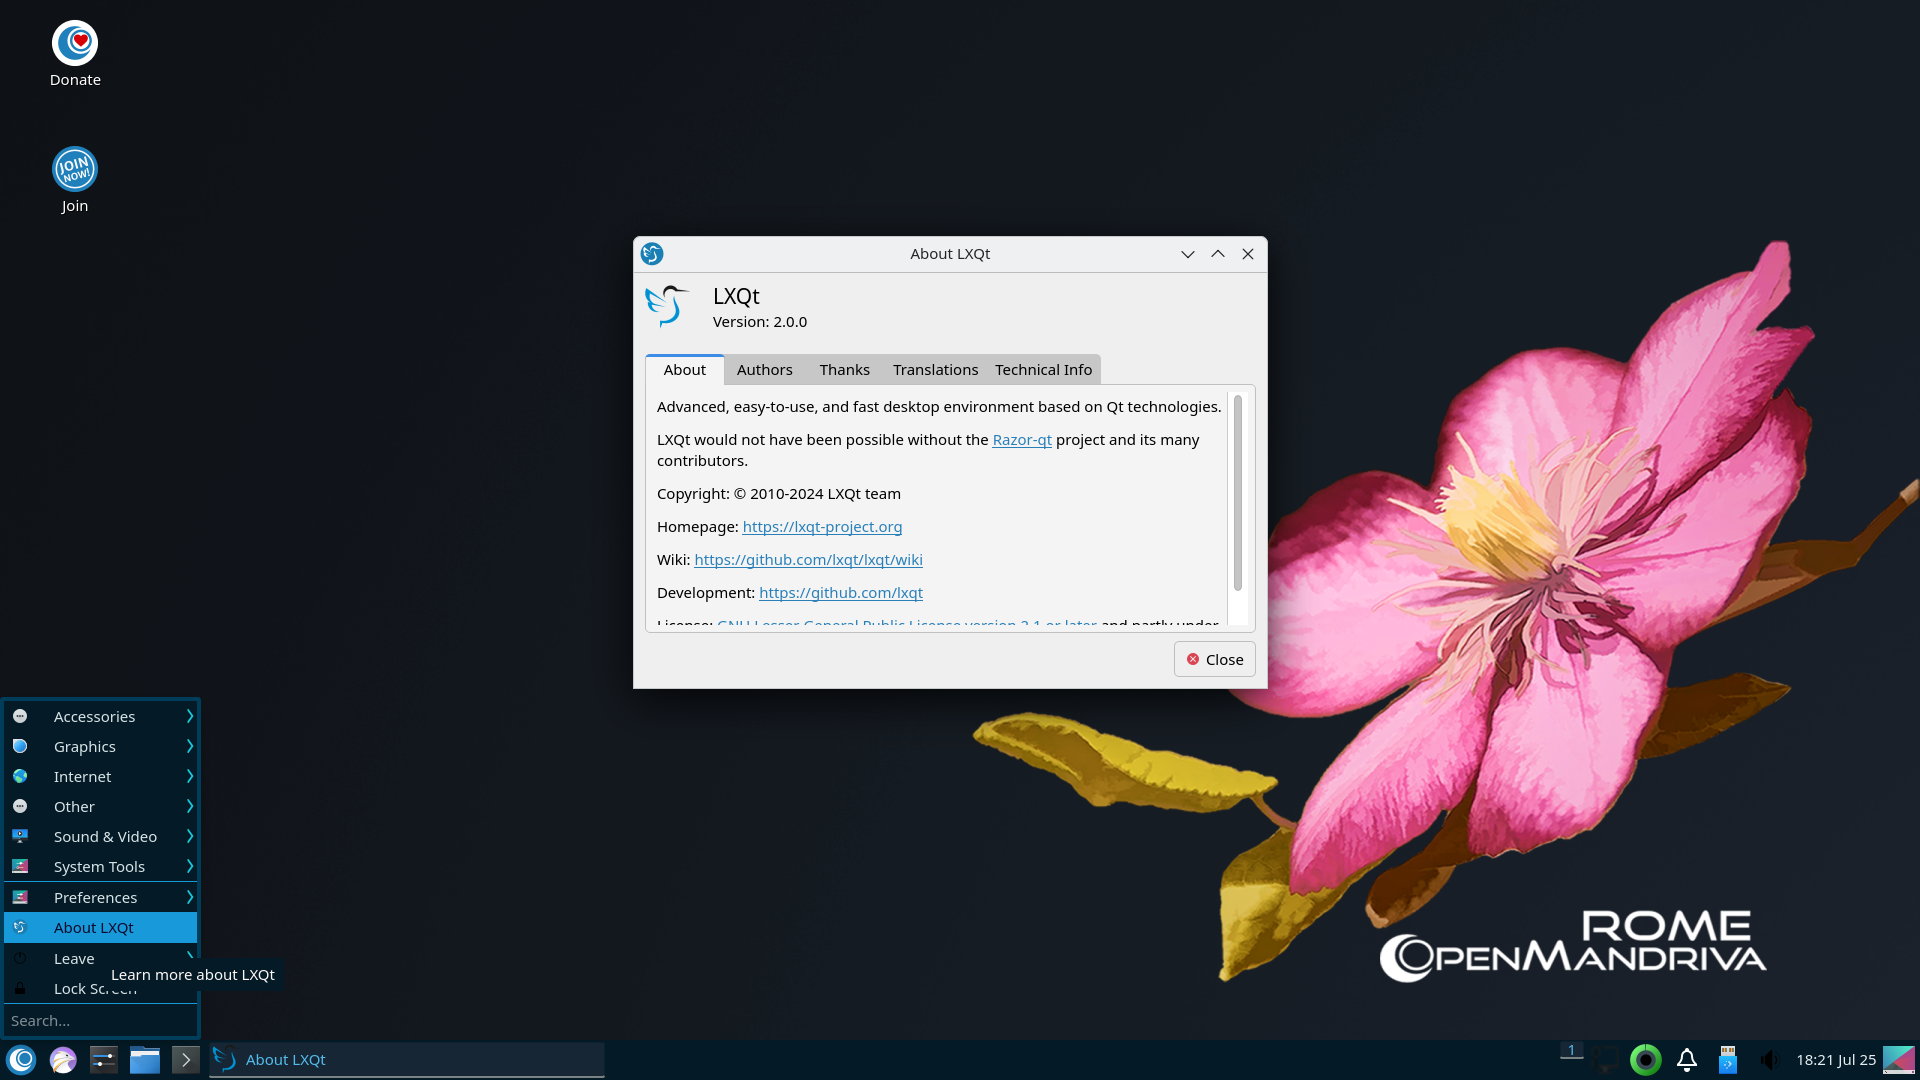The height and width of the screenshot is (1080, 1920).
Task: Expand the Preferences submenu
Action: (x=100, y=898)
